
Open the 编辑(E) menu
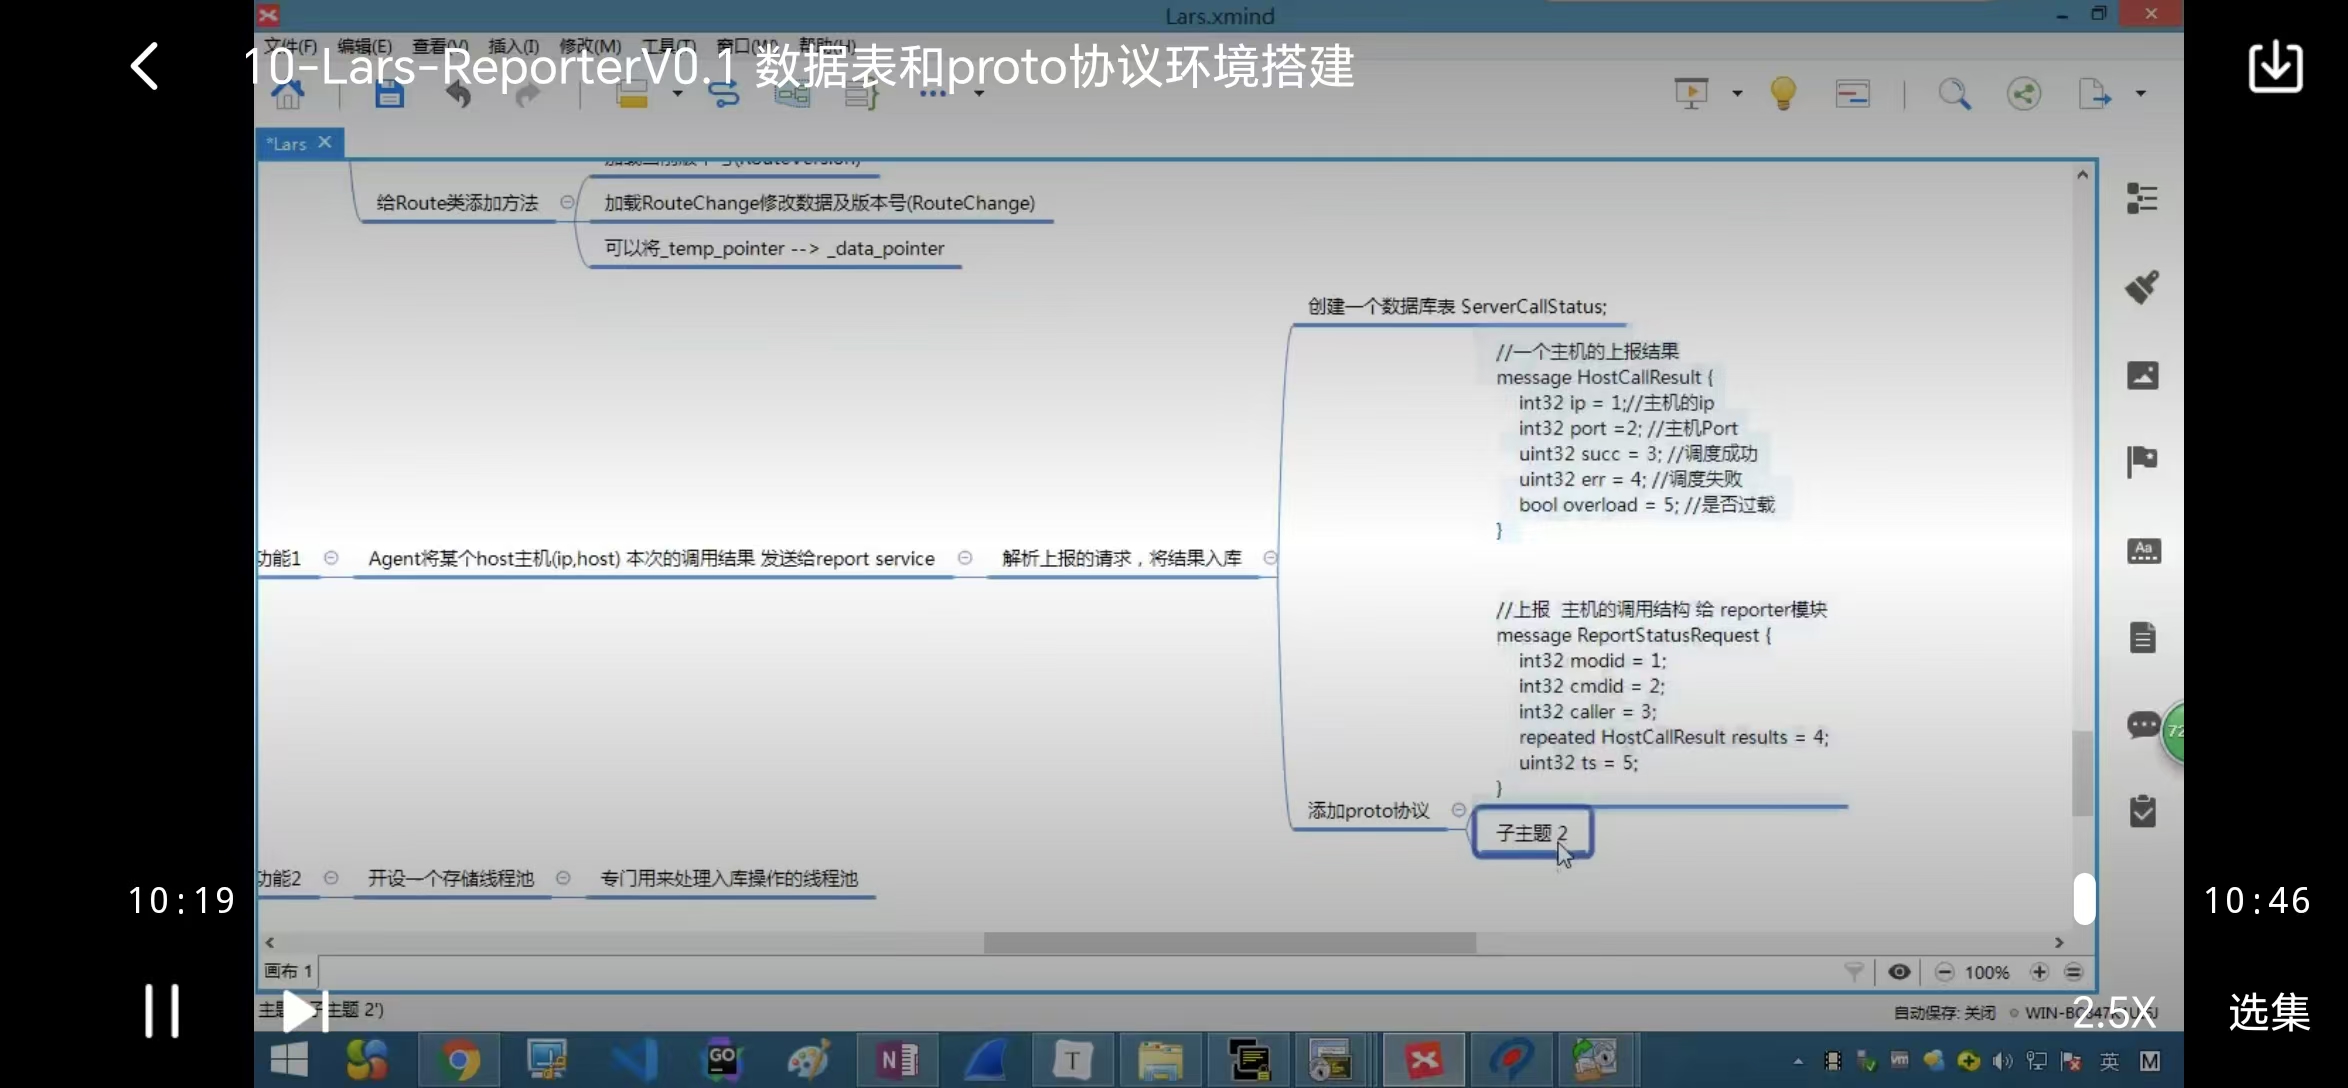(364, 46)
